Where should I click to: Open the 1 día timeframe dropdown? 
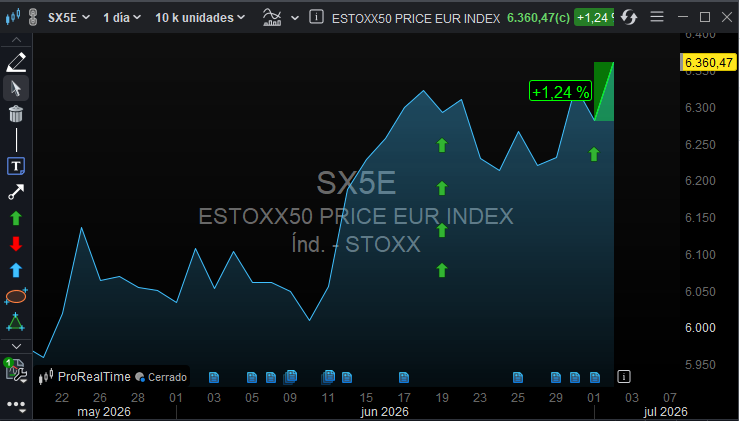[122, 17]
